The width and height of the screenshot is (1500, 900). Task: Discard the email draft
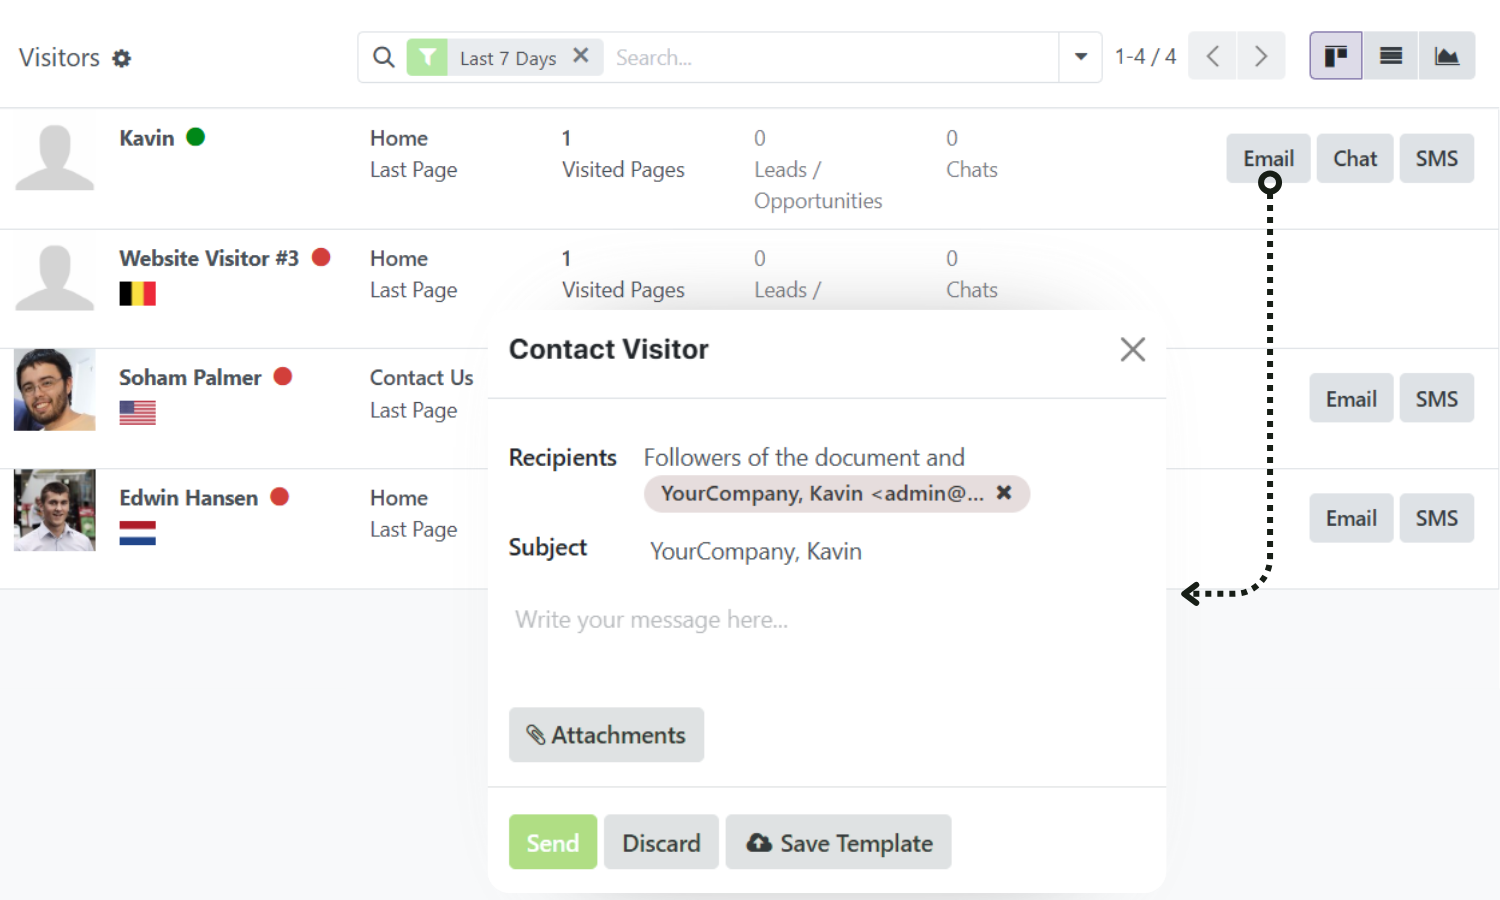pos(661,842)
